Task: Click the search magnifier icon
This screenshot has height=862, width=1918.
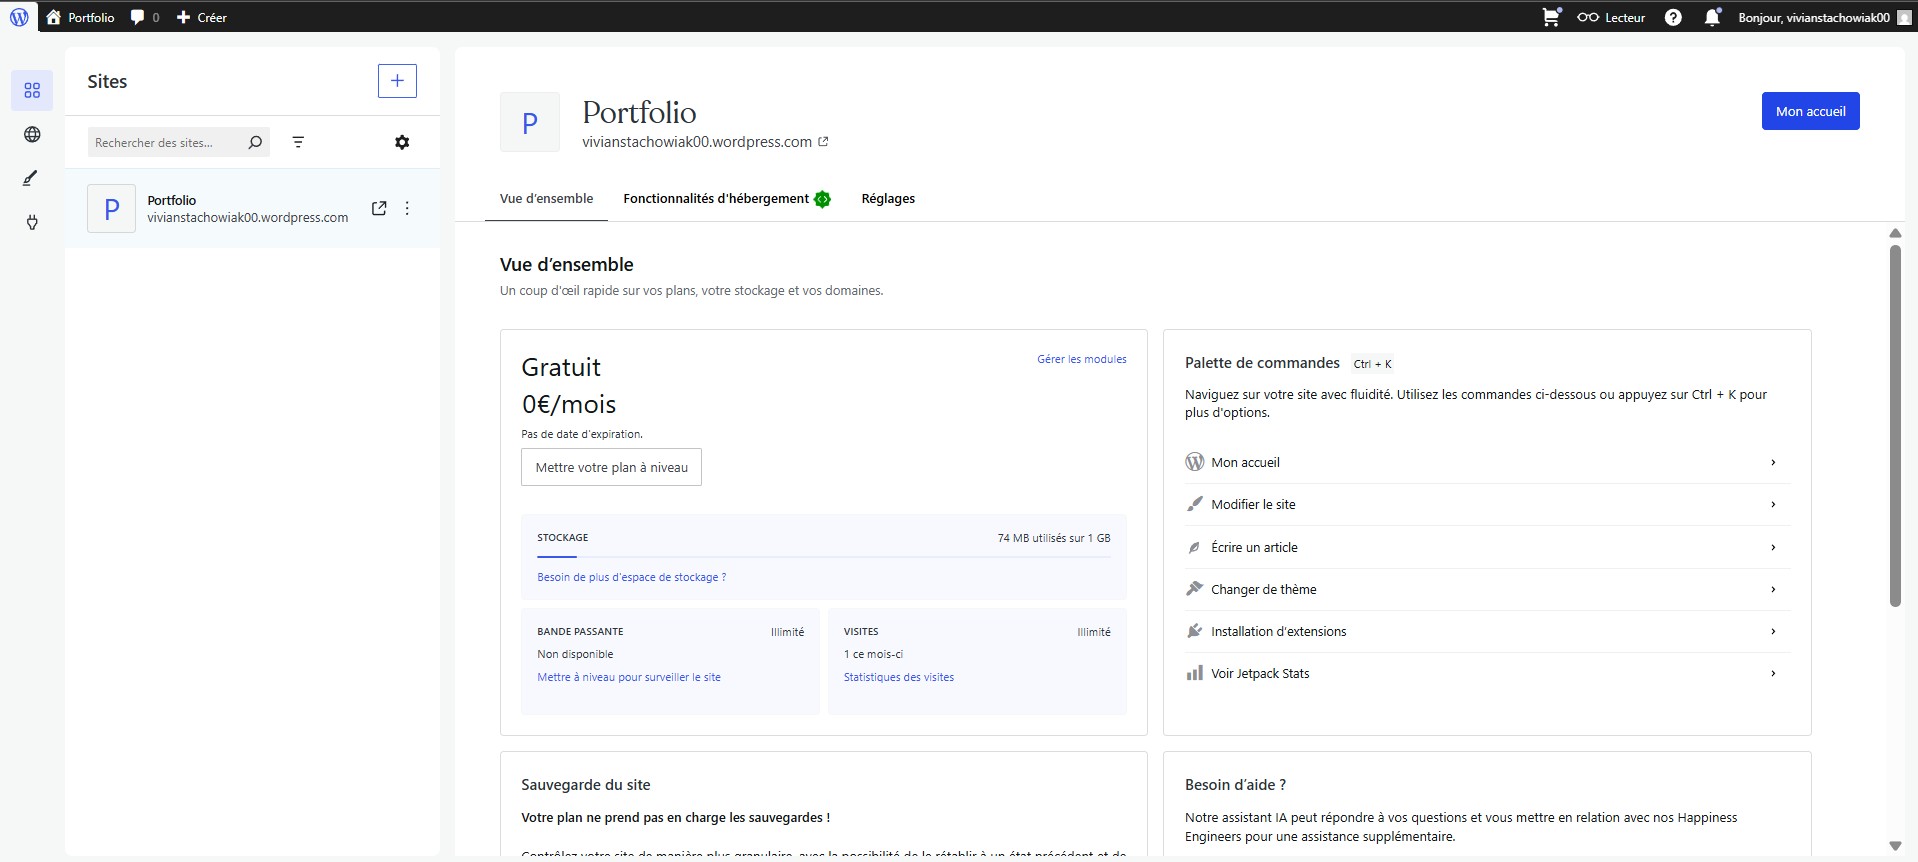Action: point(255,142)
